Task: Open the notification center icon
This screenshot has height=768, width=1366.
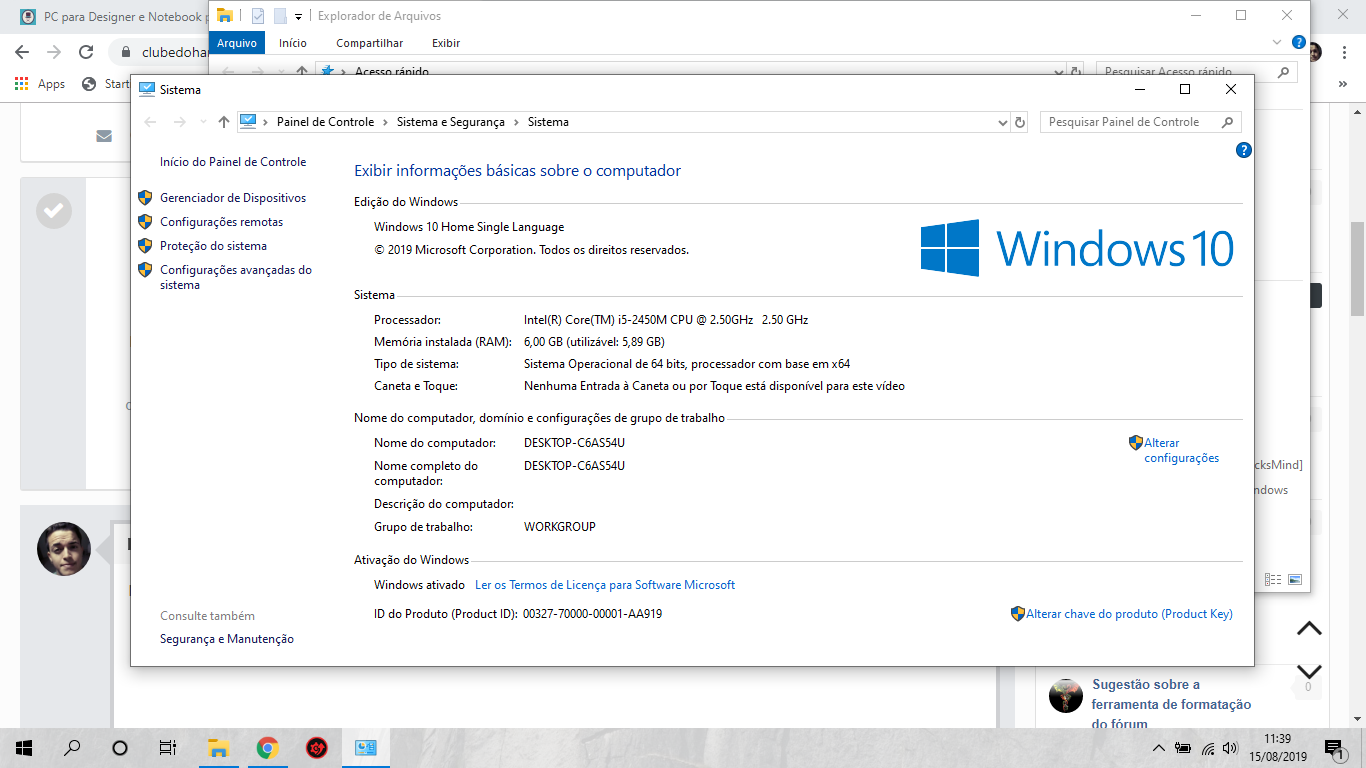Action: (1334, 748)
